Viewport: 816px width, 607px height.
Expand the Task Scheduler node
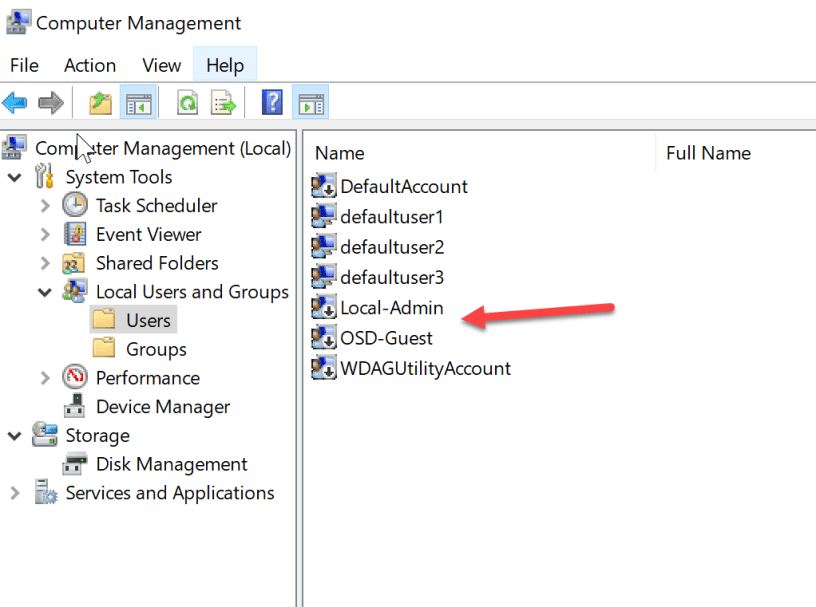tap(45, 206)
